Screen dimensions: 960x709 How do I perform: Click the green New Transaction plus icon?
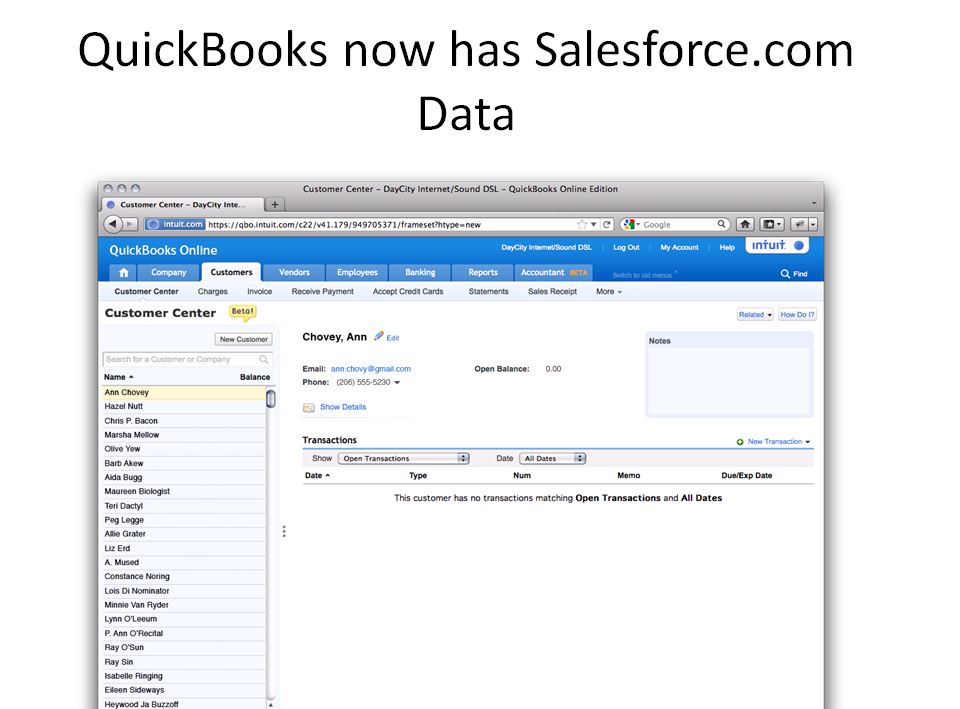click(740, 442)
